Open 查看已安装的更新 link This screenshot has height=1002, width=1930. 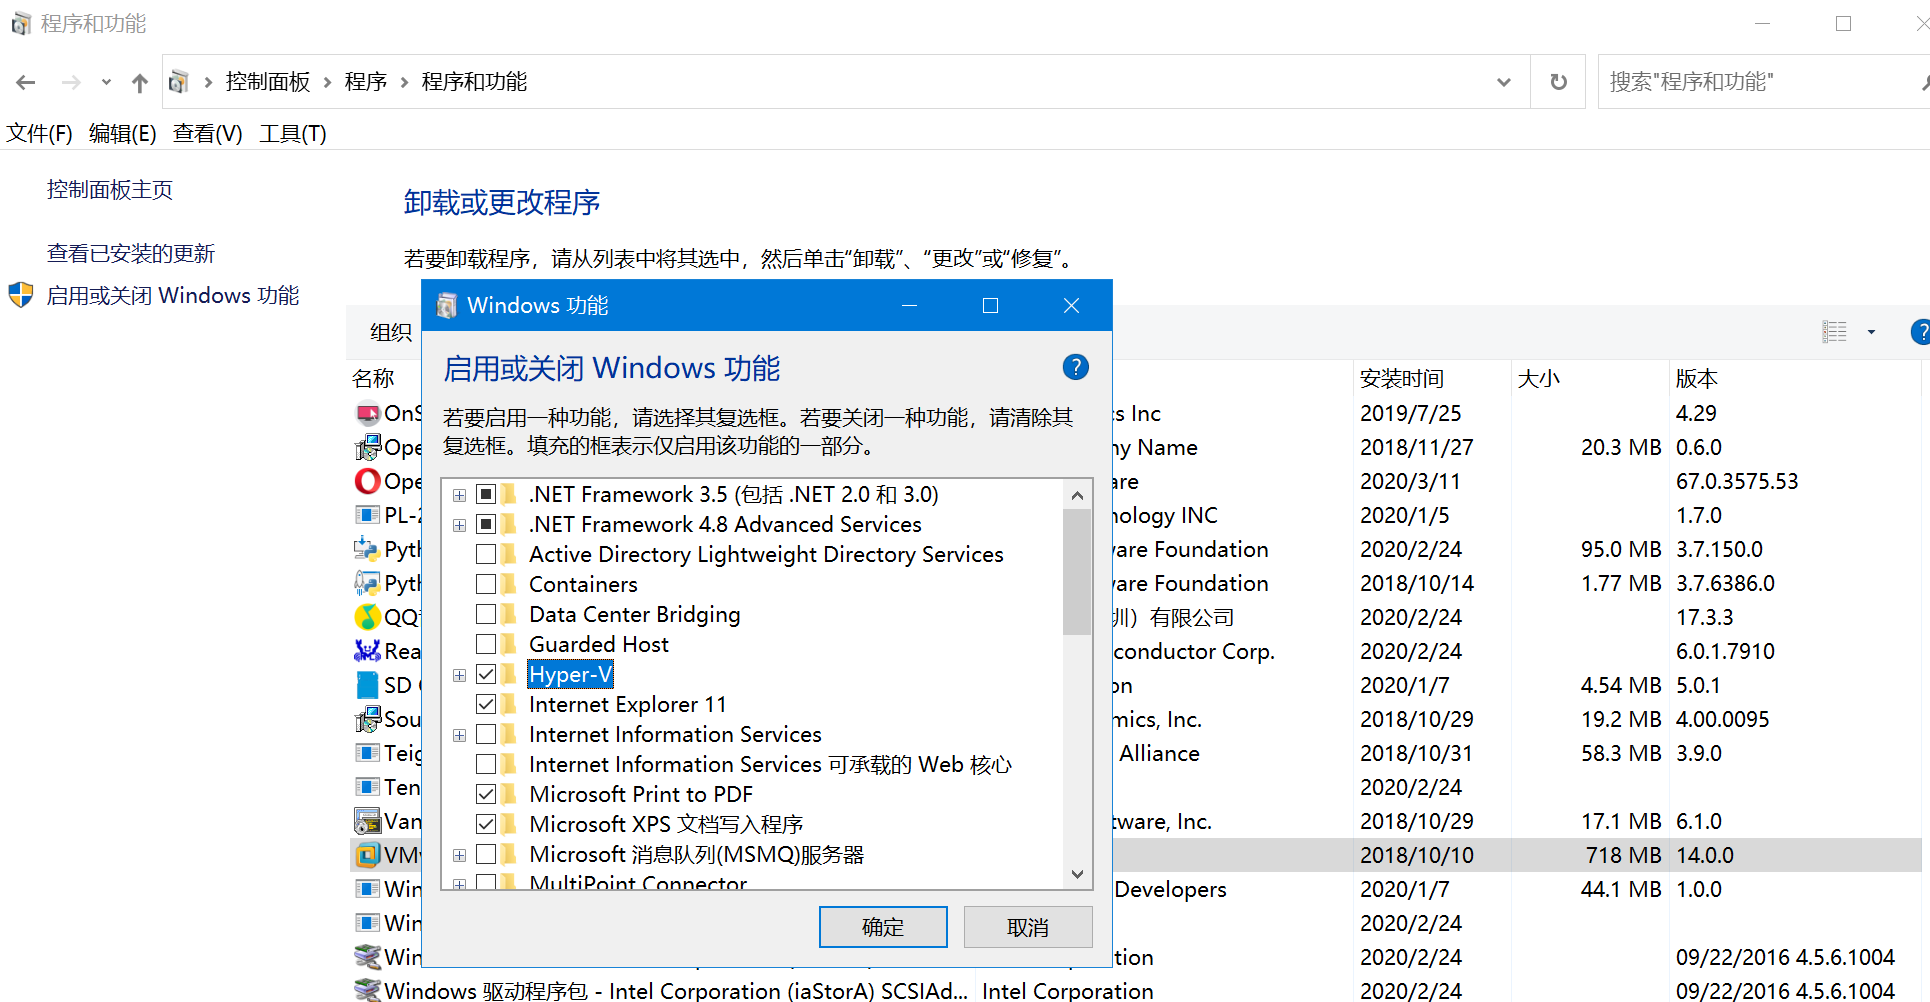pyautogui.click(x=130, y=252)
